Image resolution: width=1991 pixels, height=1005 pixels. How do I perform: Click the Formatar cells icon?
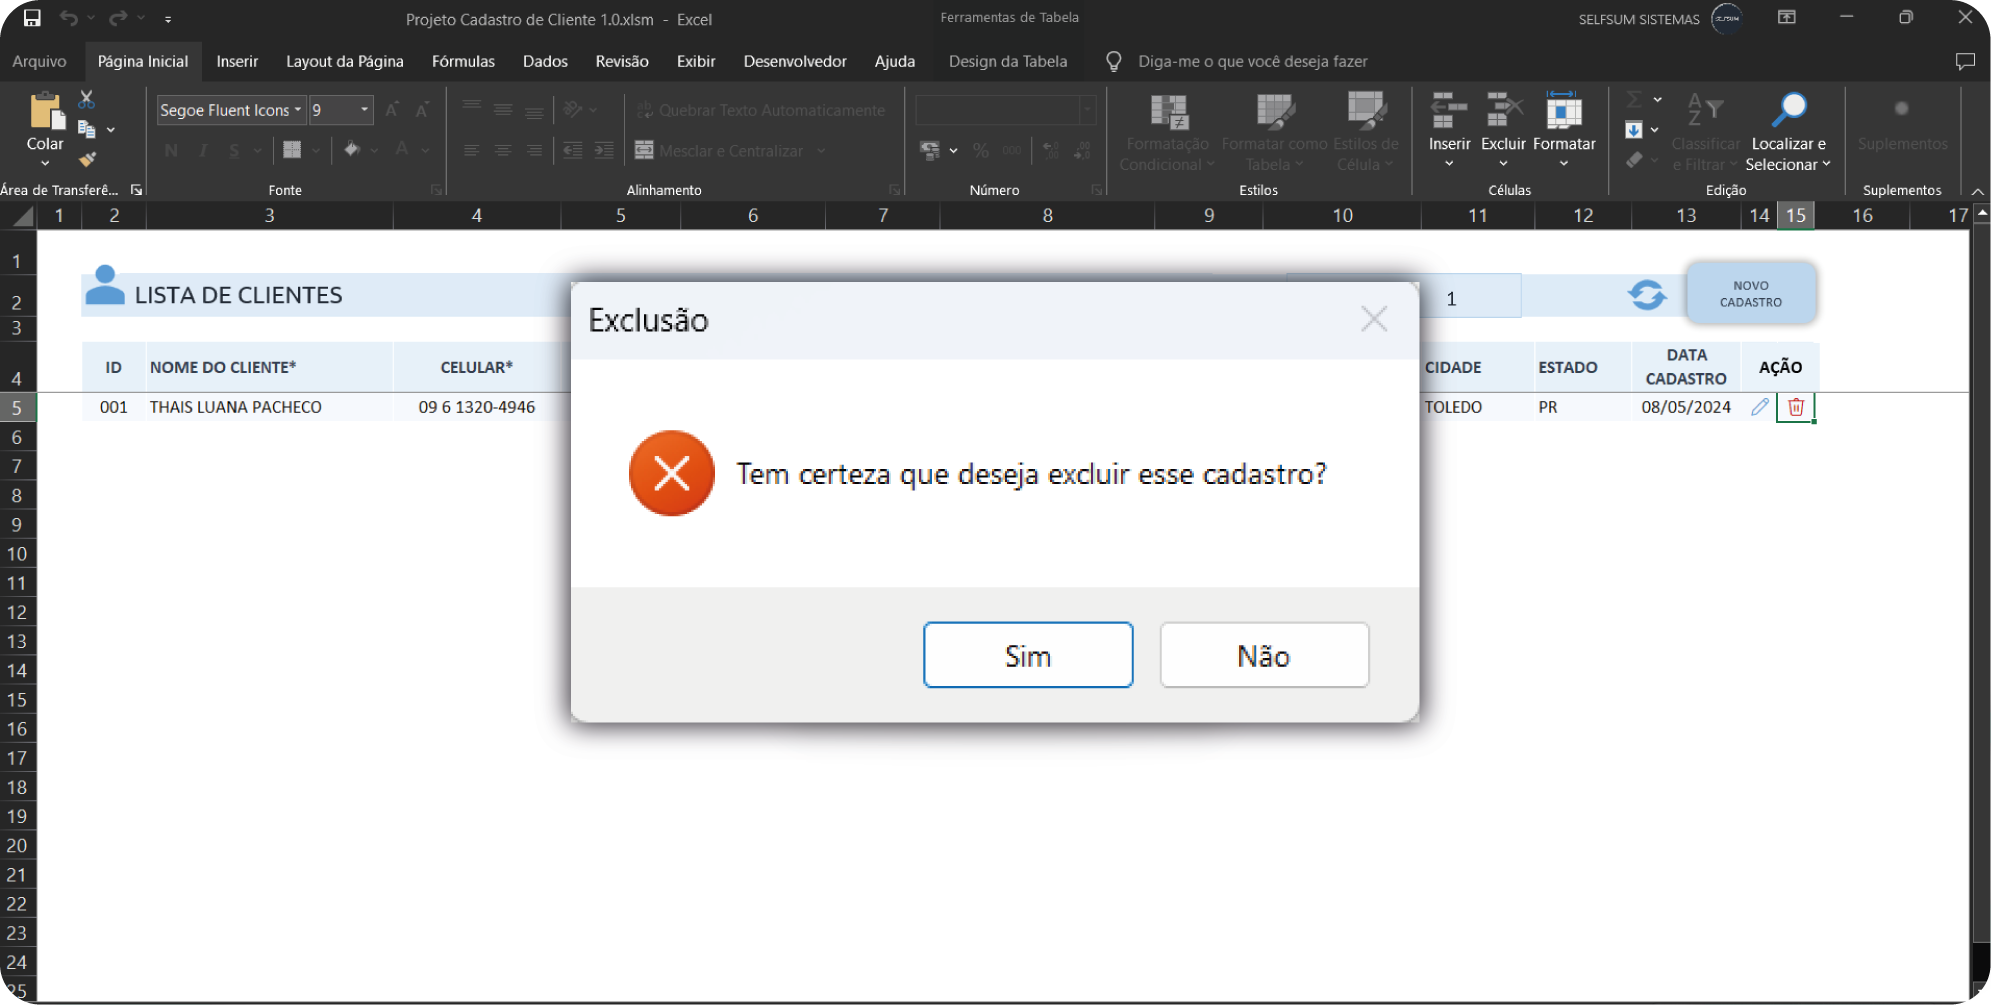1563,112
